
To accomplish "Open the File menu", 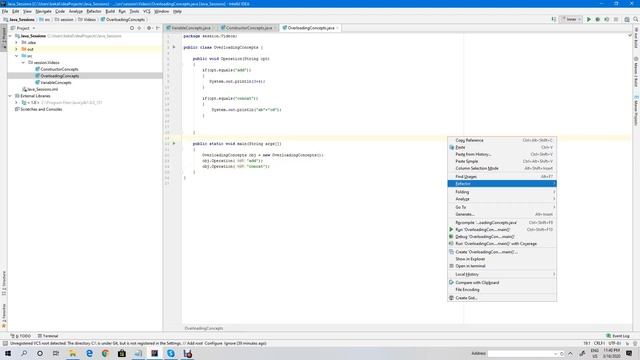I will (x=5, y=11).
